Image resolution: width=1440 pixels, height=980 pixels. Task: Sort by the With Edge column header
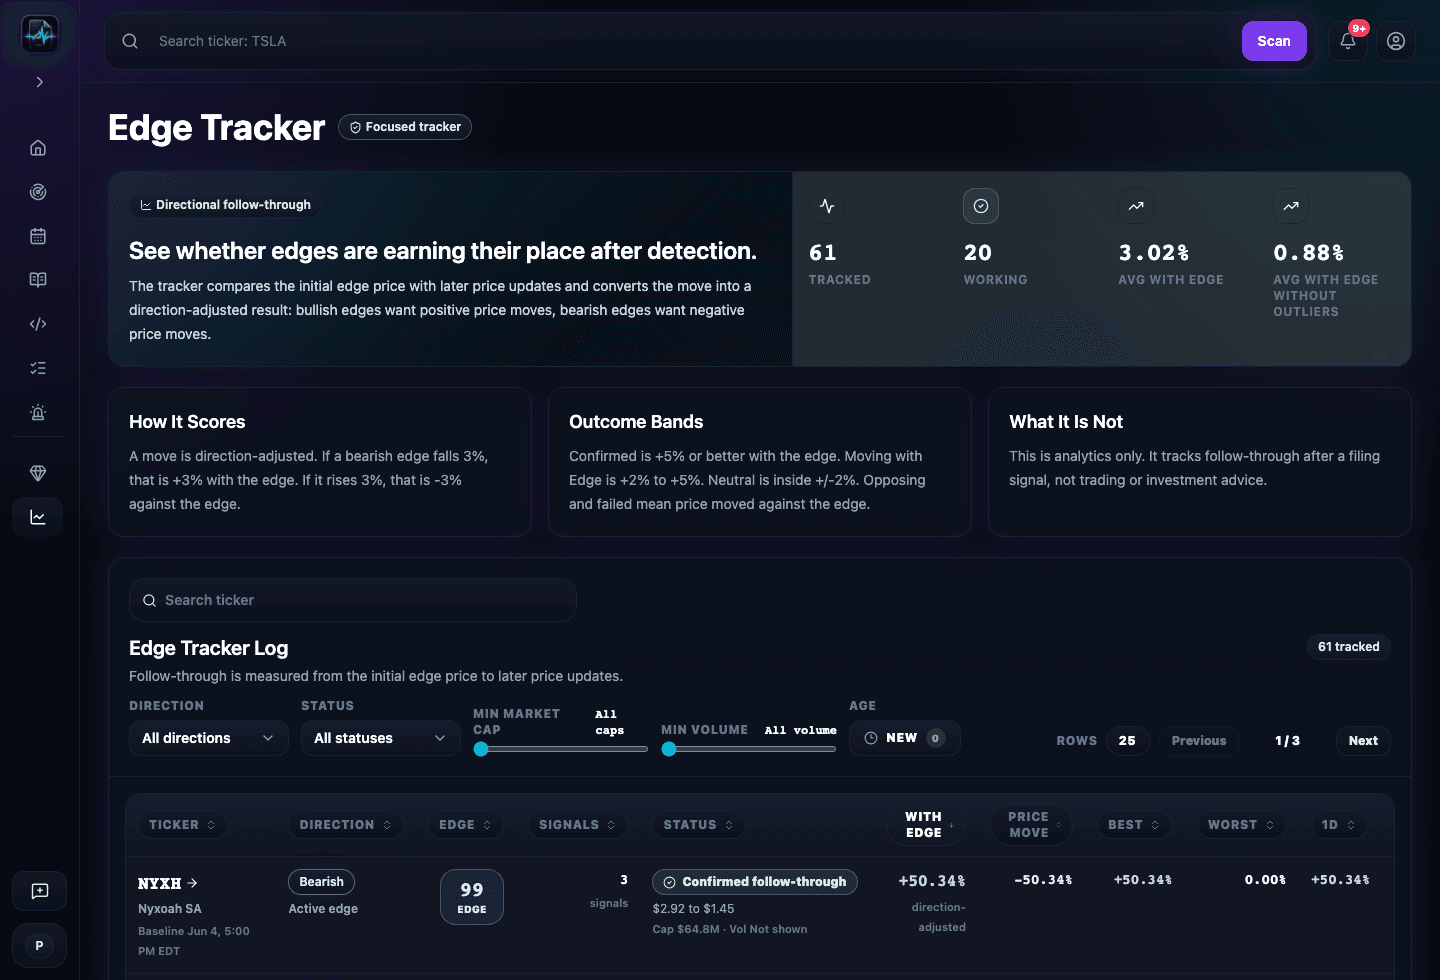pos(927,825)
